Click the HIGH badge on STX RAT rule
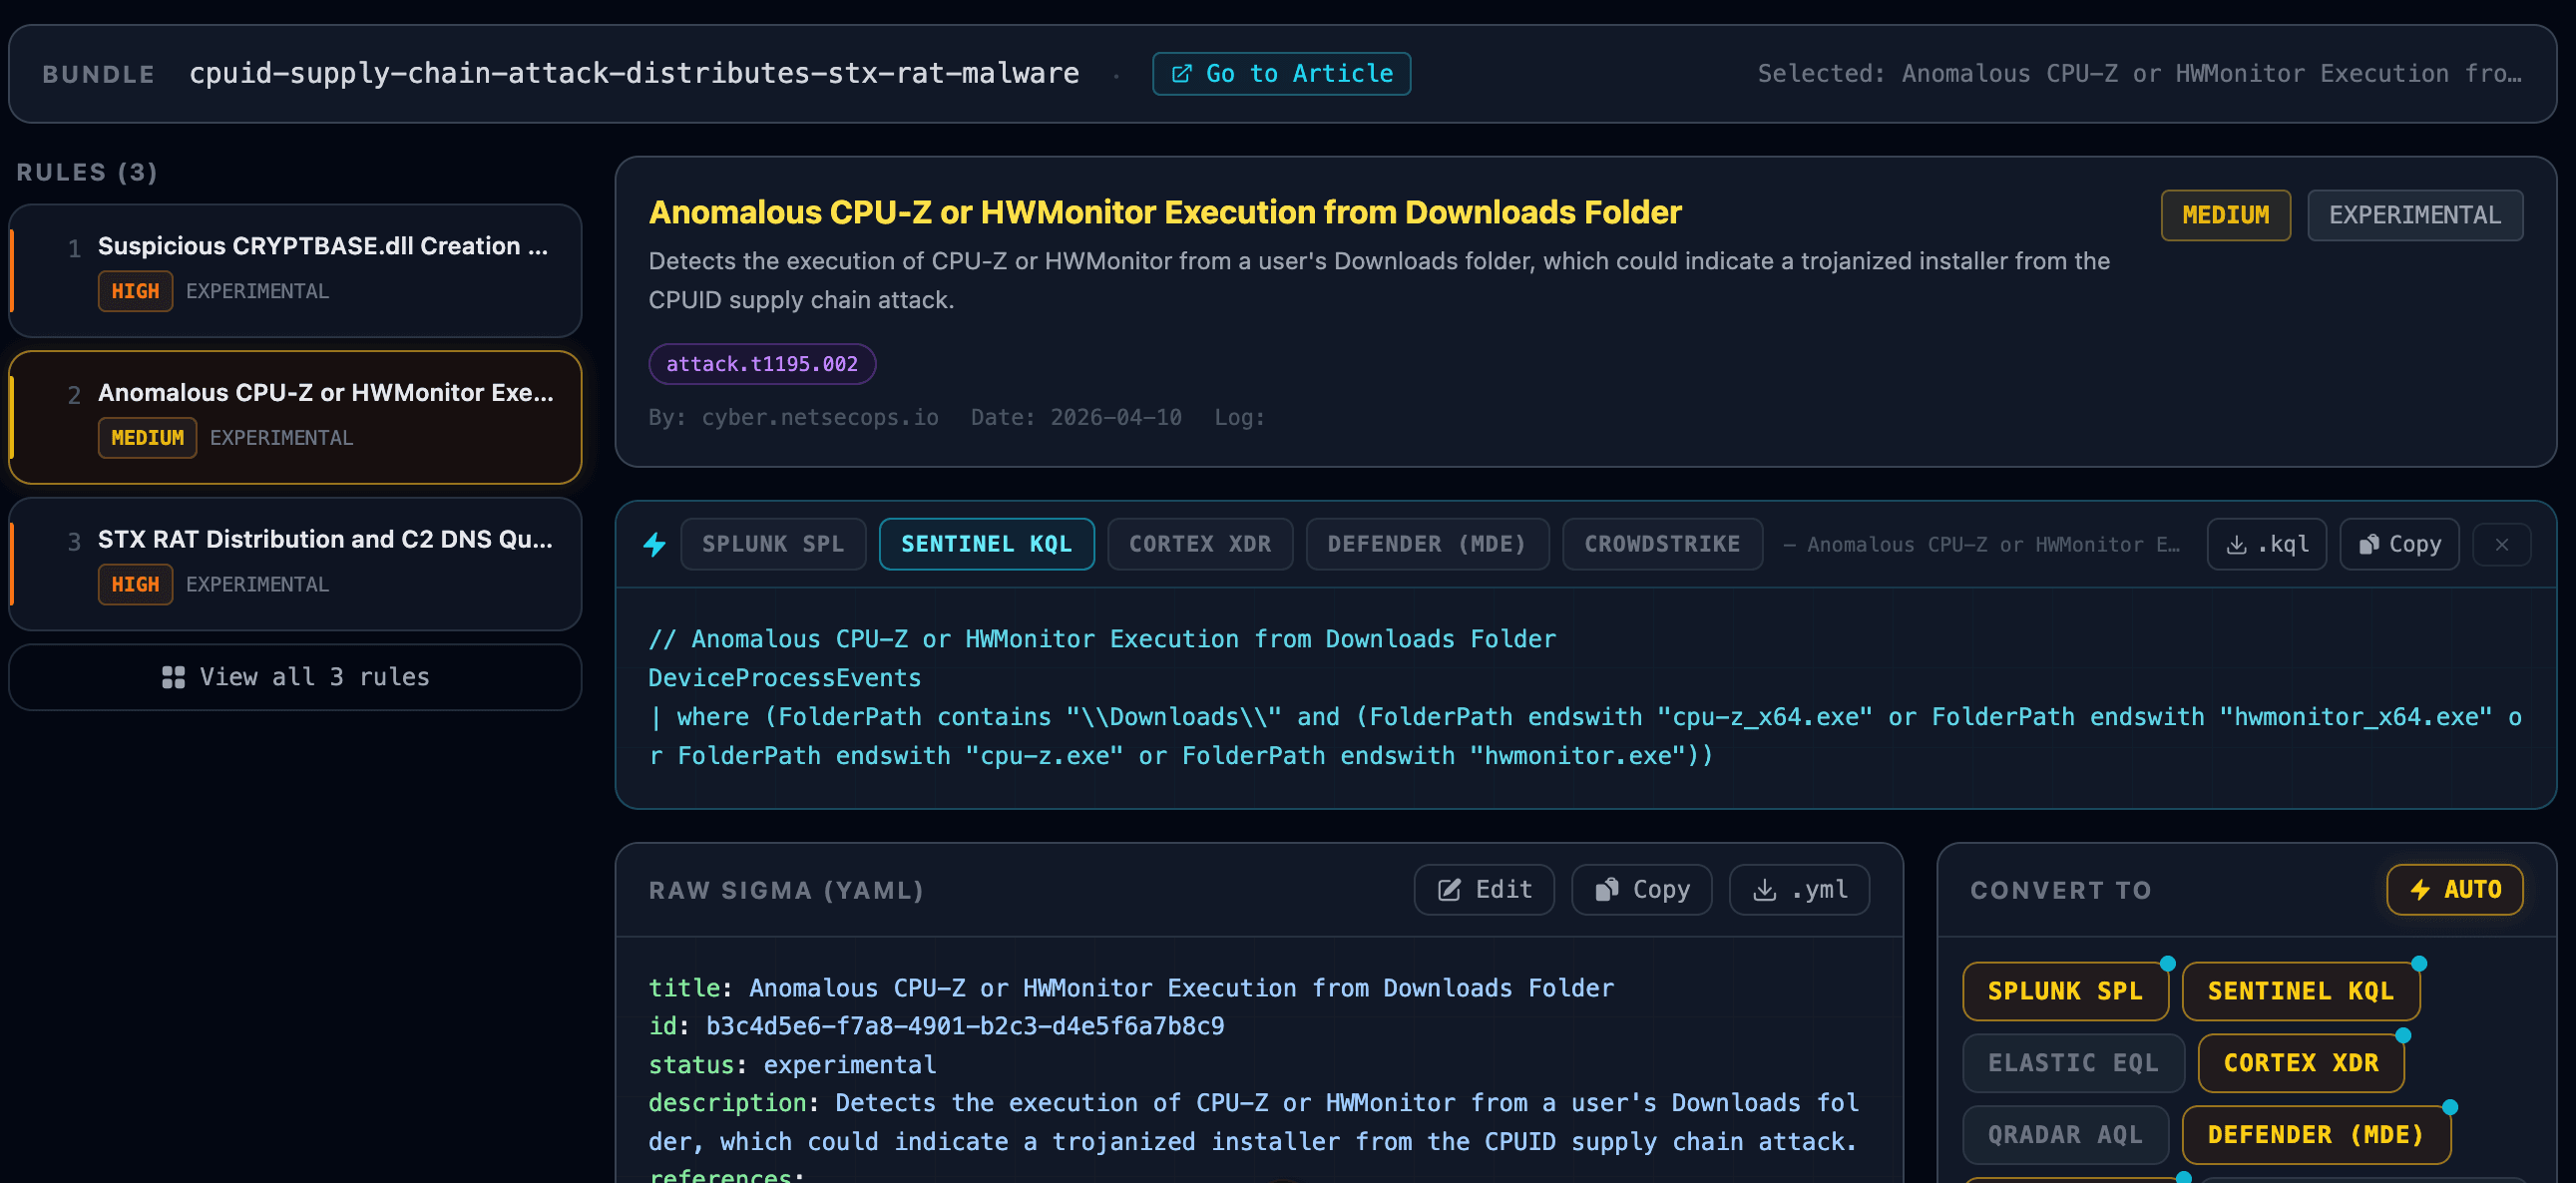The width and height of the screenshot is (2576, 1183). tap(135, 584)
